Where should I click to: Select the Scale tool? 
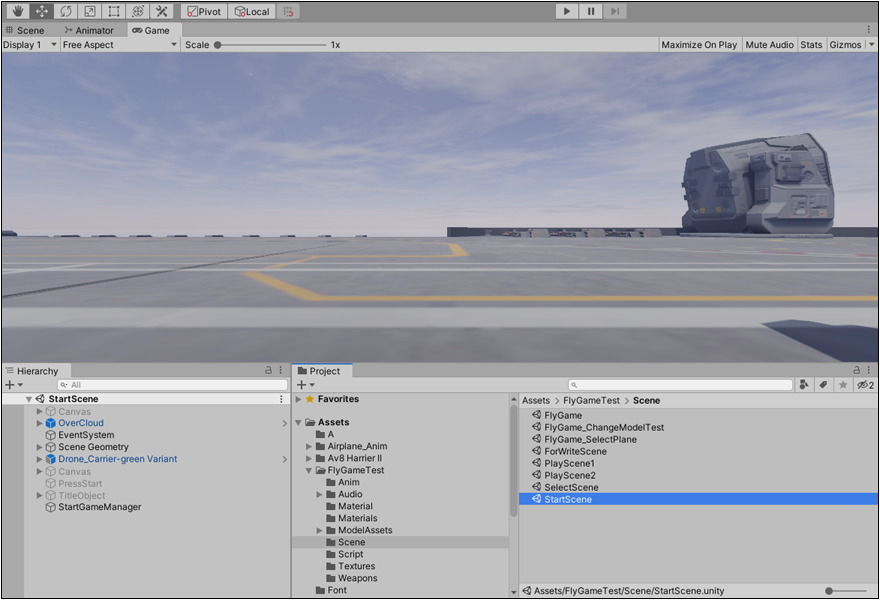point(90,11)
